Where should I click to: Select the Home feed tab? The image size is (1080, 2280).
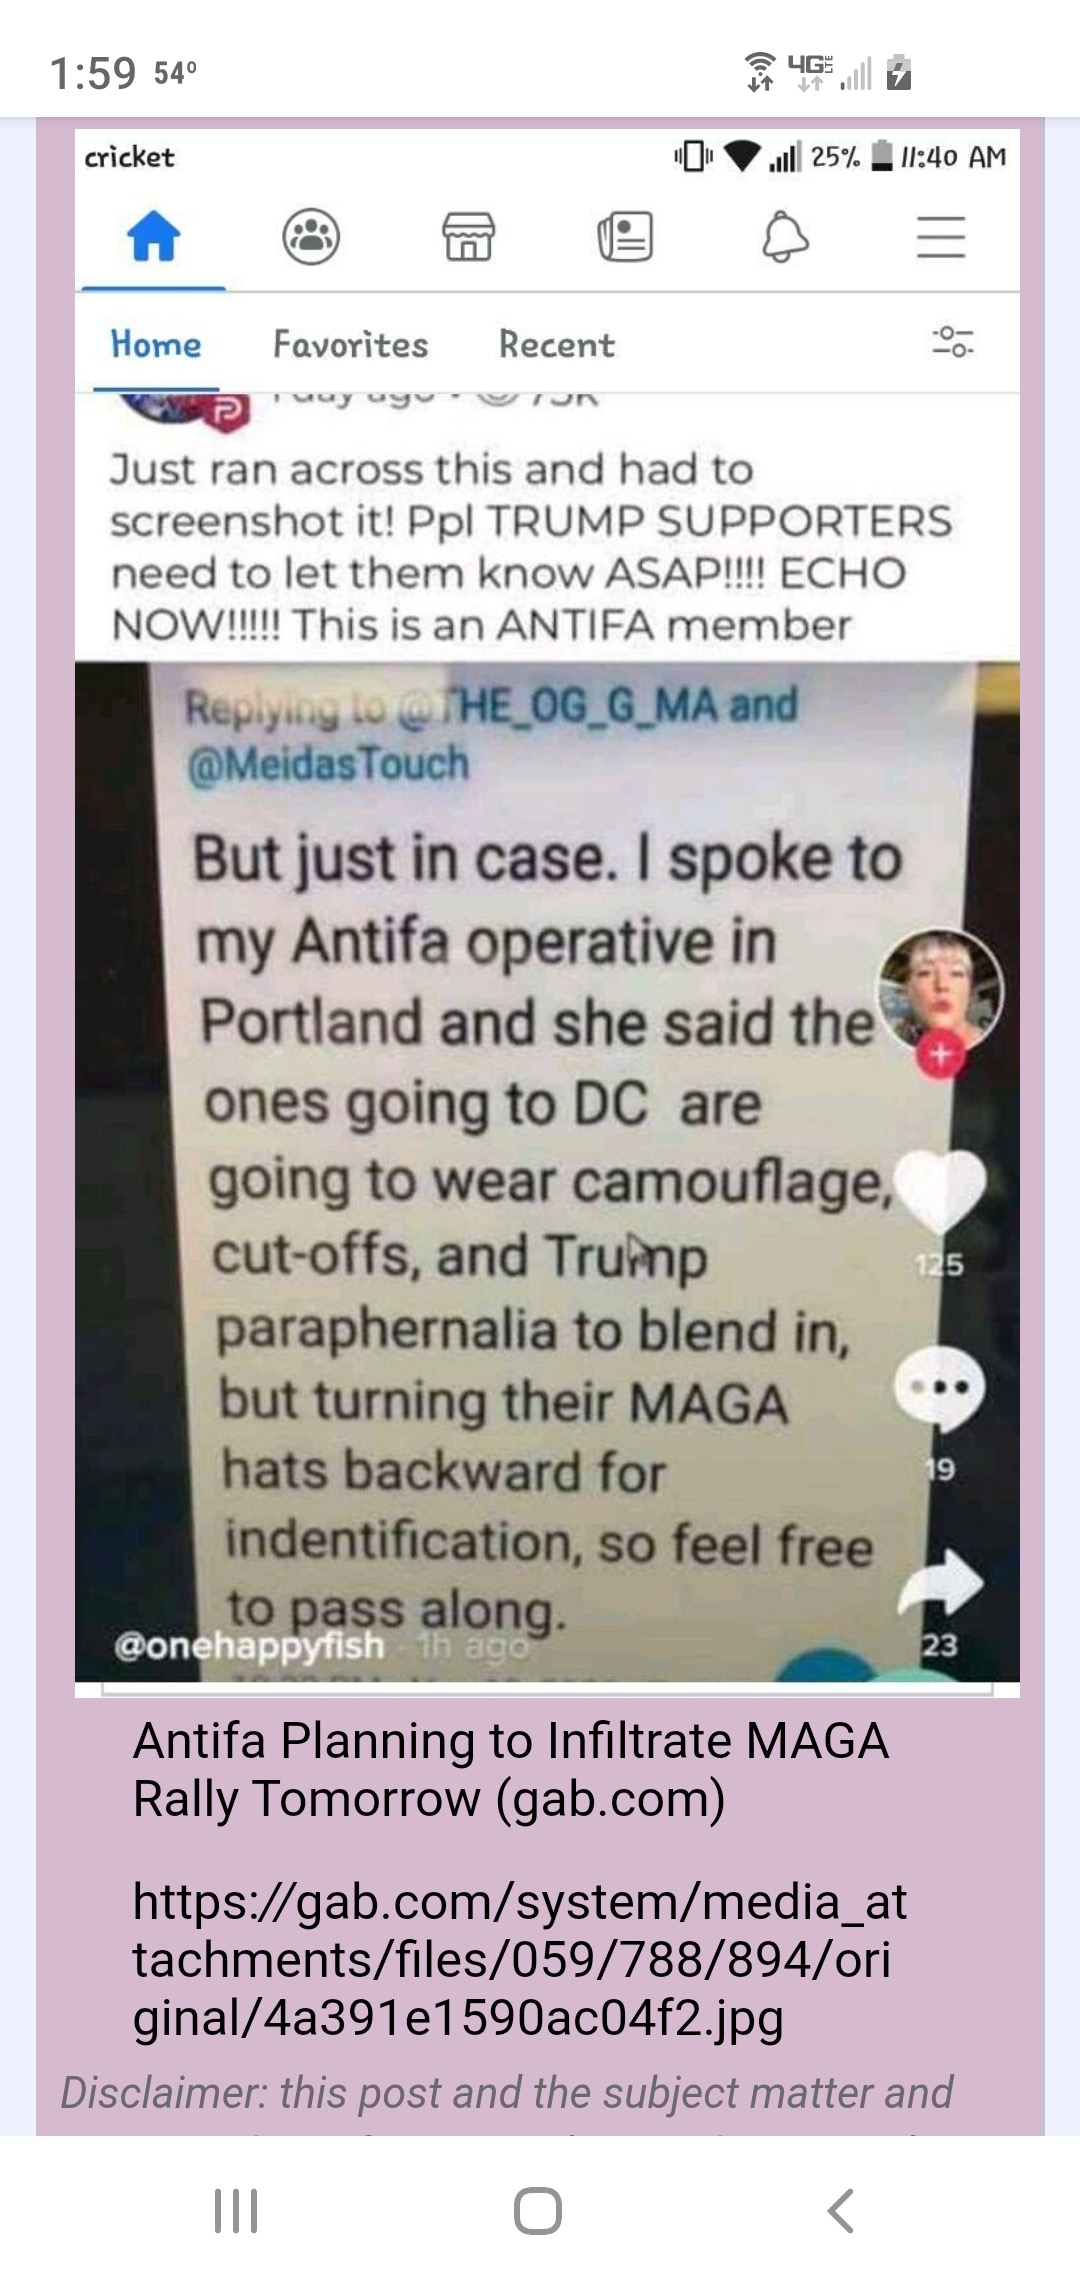tap(156, 345)
